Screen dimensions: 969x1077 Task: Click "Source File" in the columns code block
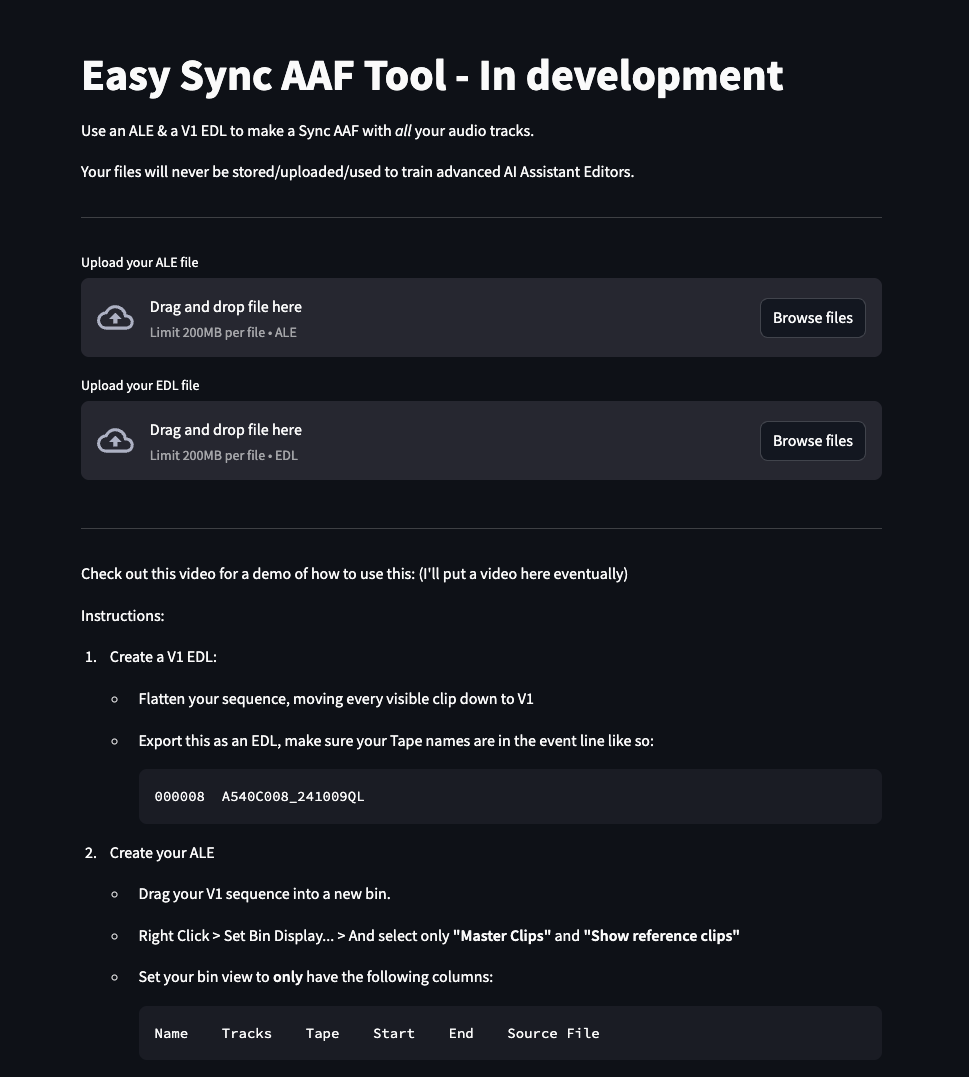[553, 1034]
